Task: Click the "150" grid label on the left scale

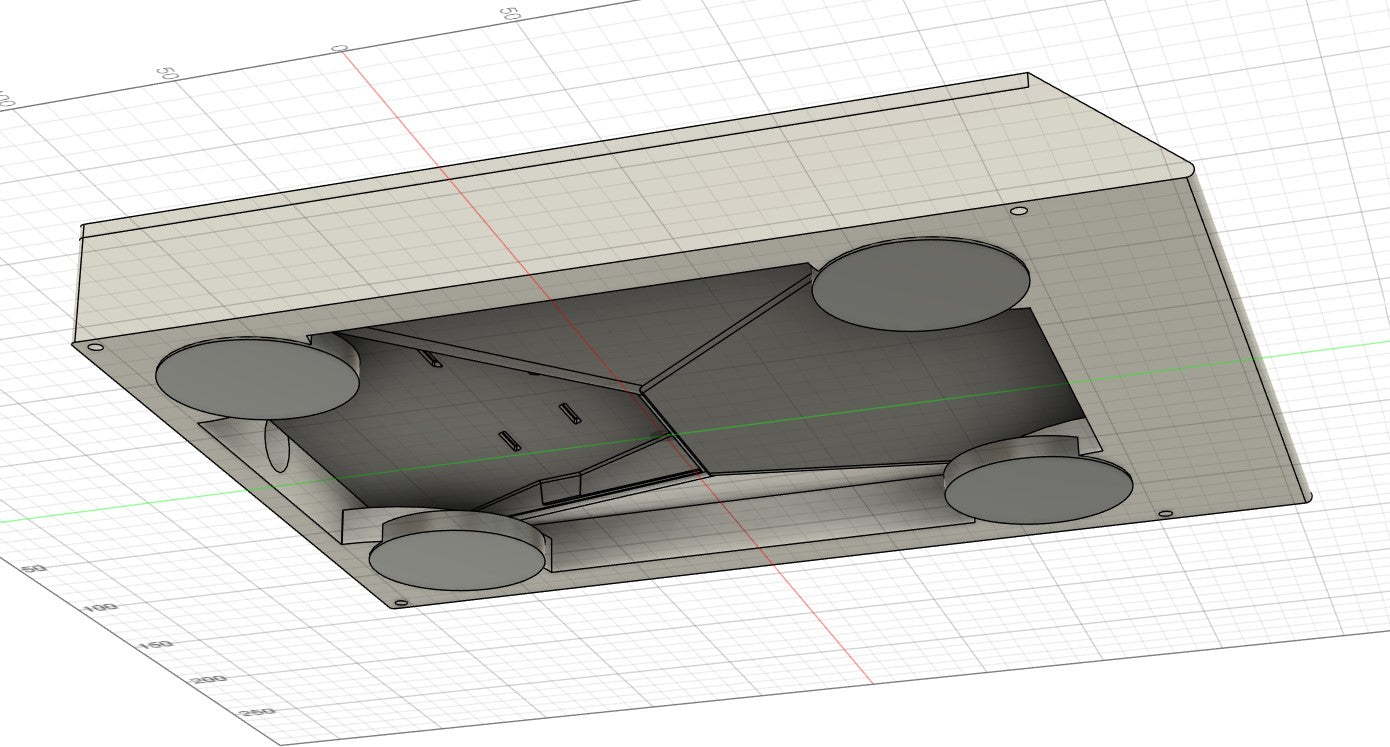Action: pyautogui.click(x=156, y=644)
